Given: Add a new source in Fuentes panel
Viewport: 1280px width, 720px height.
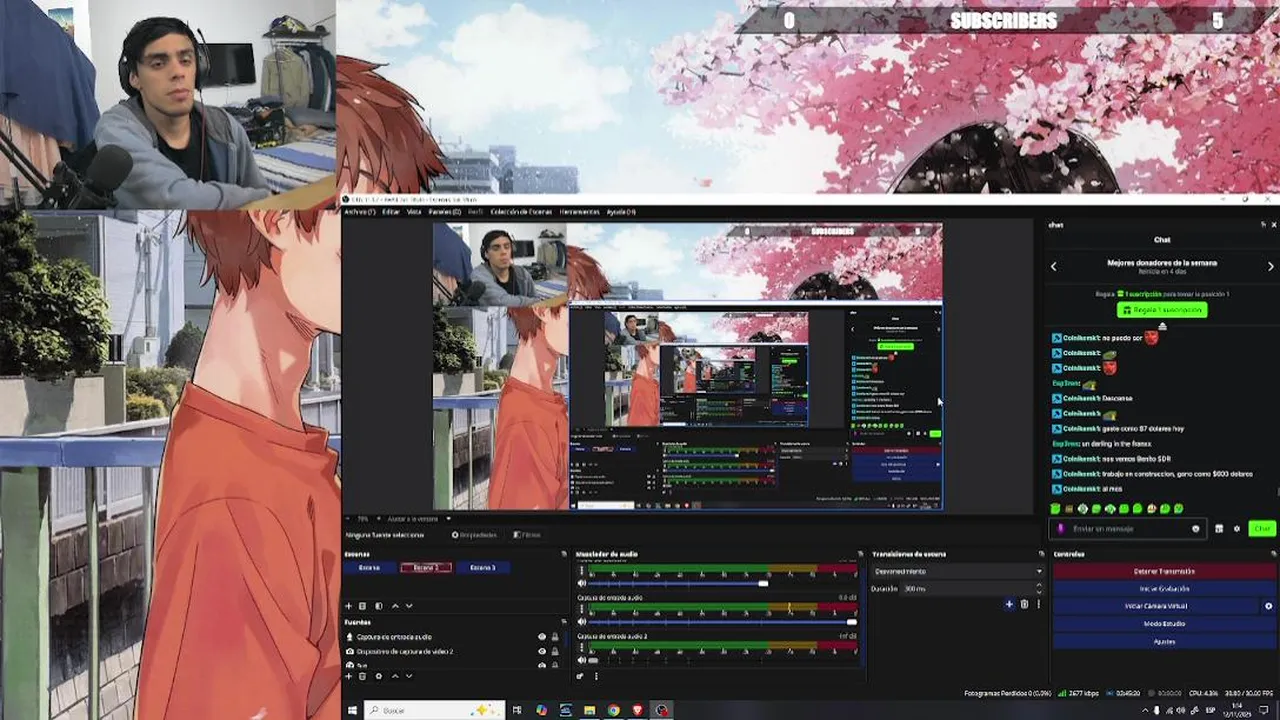Looking at the screenshot, I should click(x=348, y=676).
